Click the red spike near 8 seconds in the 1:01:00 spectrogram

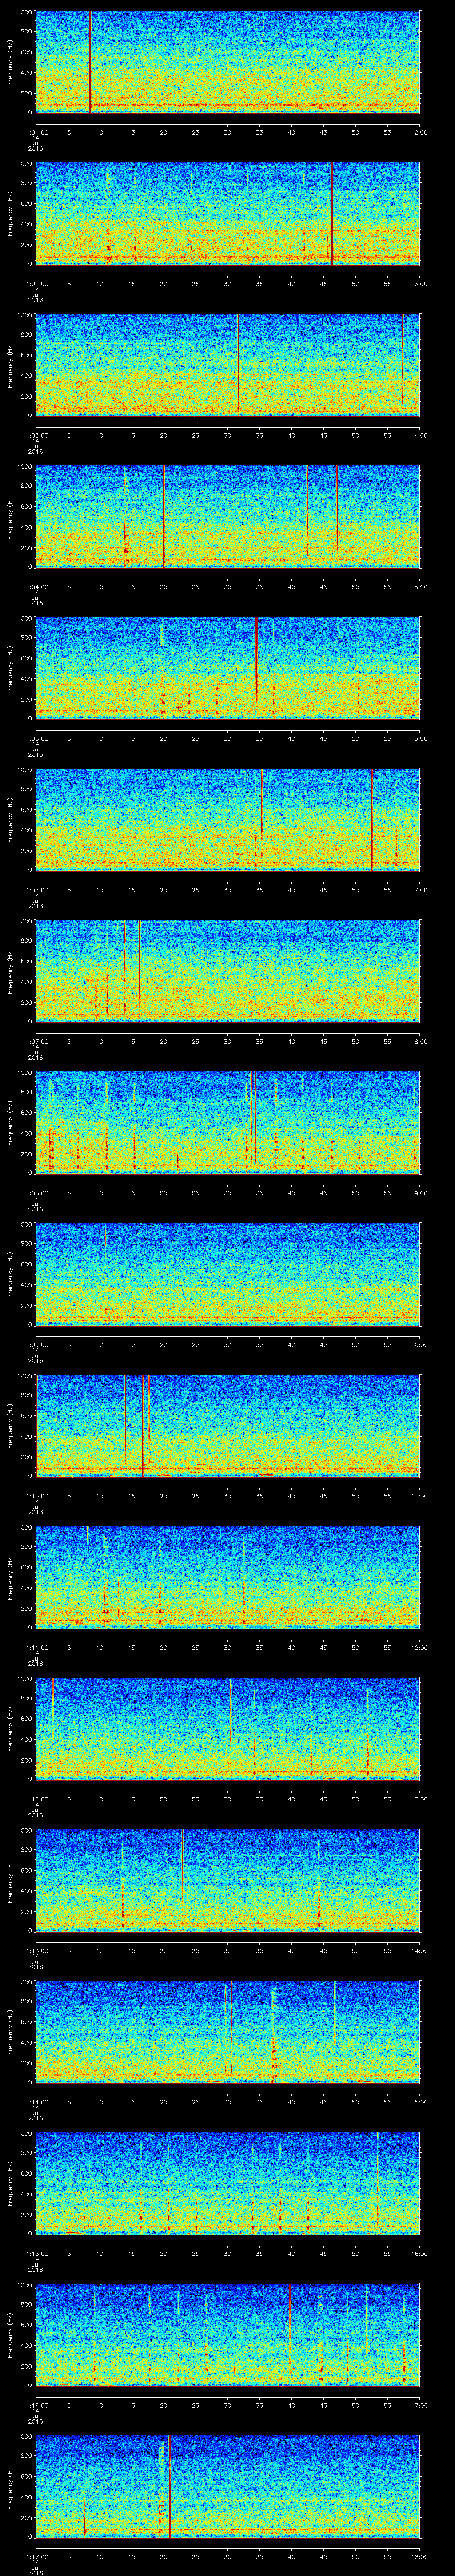pyautogui.click(x=90, y=60)
